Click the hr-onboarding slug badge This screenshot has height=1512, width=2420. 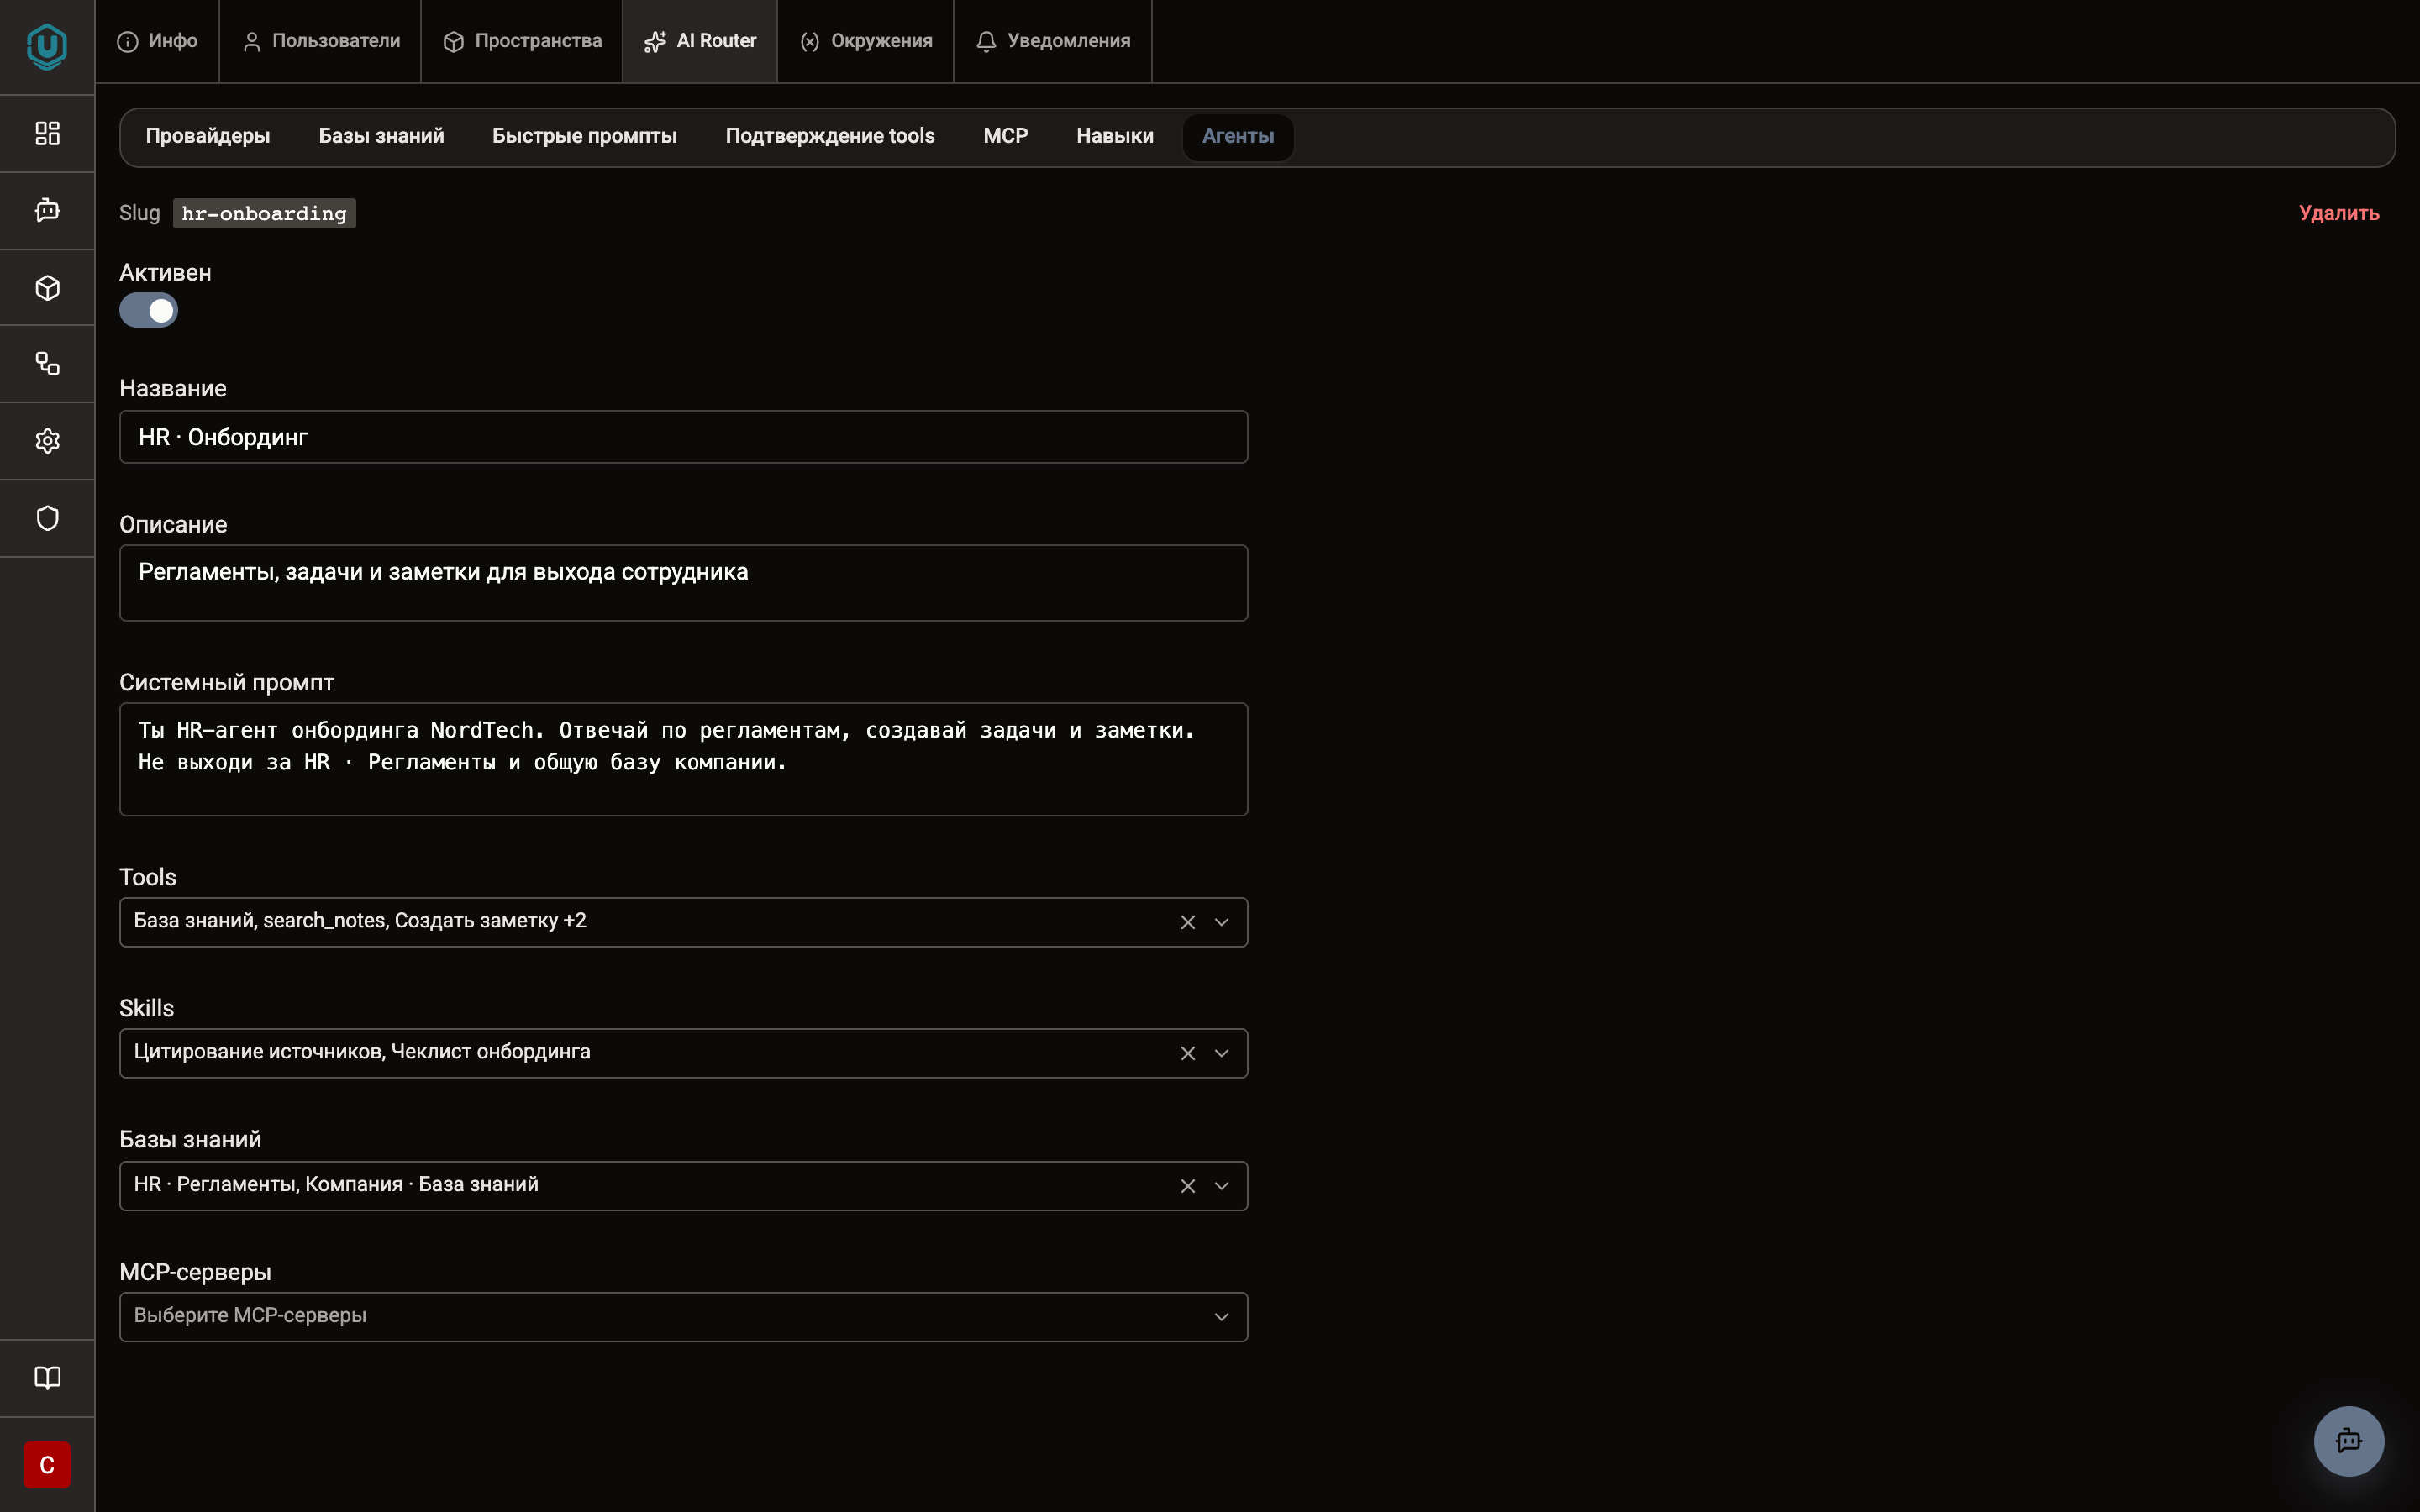coord(264,213)
